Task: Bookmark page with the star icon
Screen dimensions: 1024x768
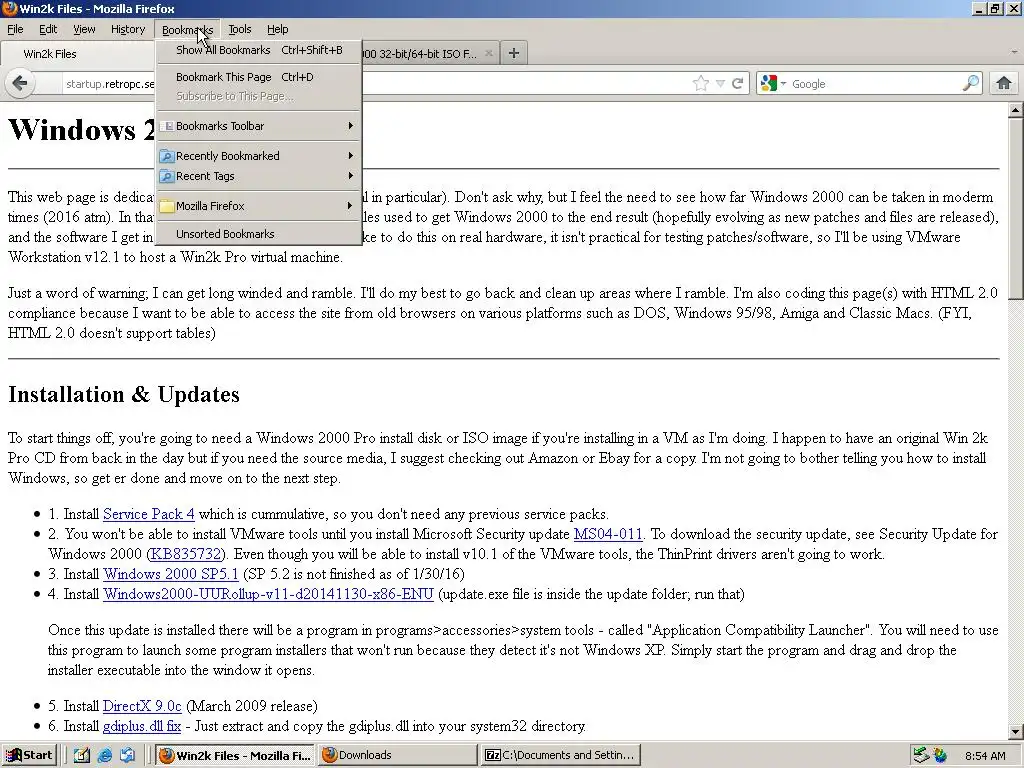Action: pos(701,83)
